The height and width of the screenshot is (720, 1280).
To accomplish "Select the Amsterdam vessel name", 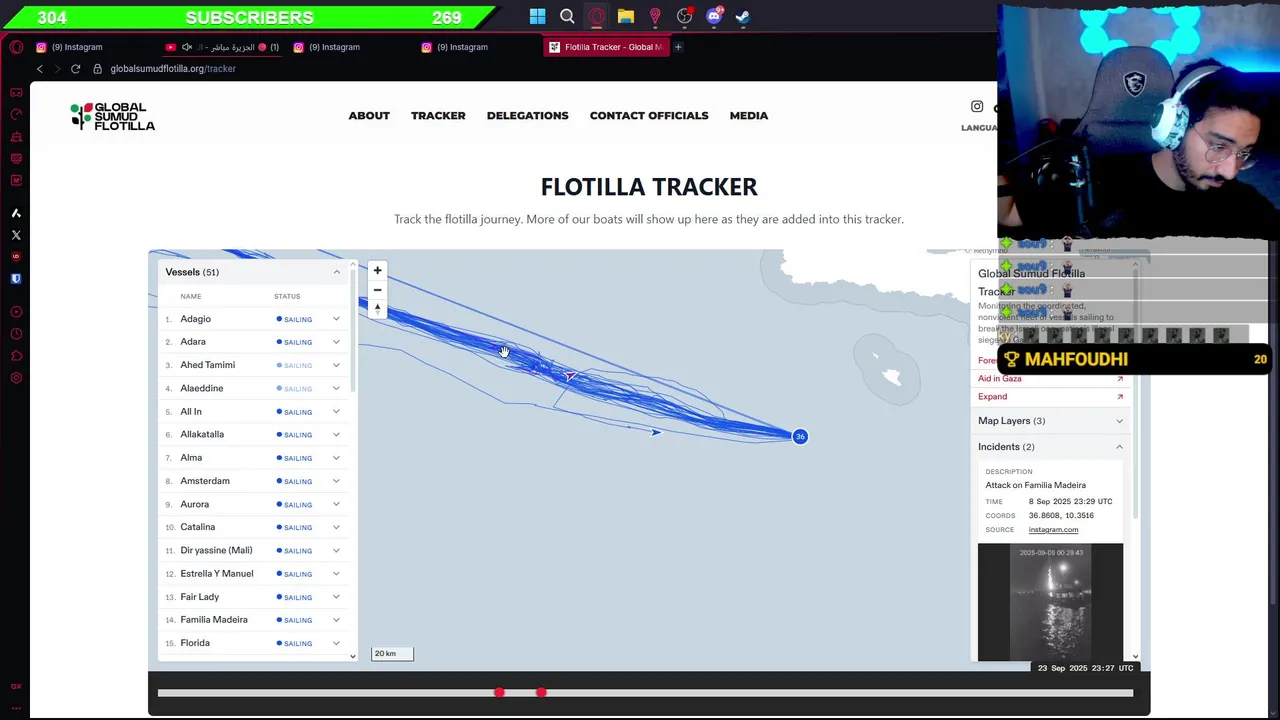I will point(205,481).
